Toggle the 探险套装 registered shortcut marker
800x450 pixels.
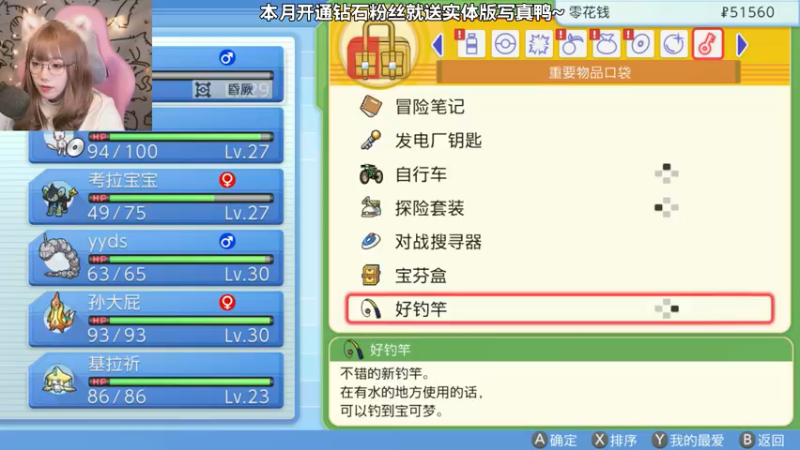pyautogui.click(x=666, y=208)
